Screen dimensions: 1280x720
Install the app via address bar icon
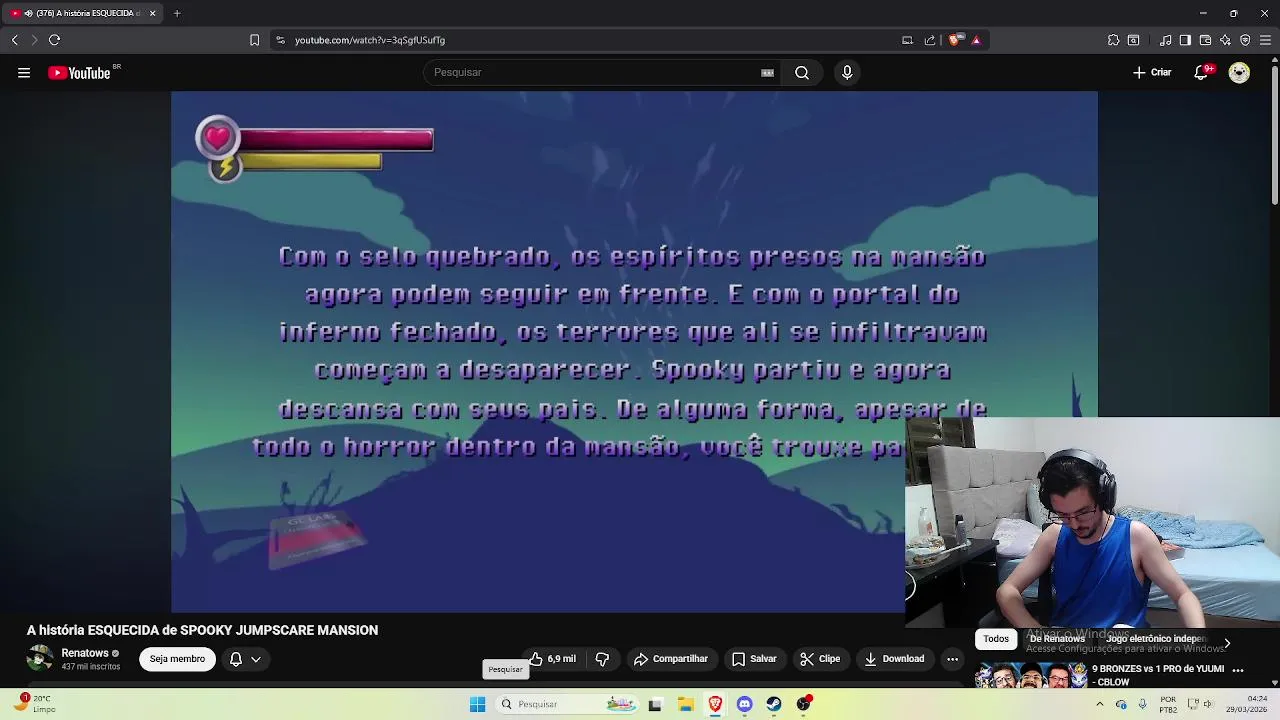point(907,40)
